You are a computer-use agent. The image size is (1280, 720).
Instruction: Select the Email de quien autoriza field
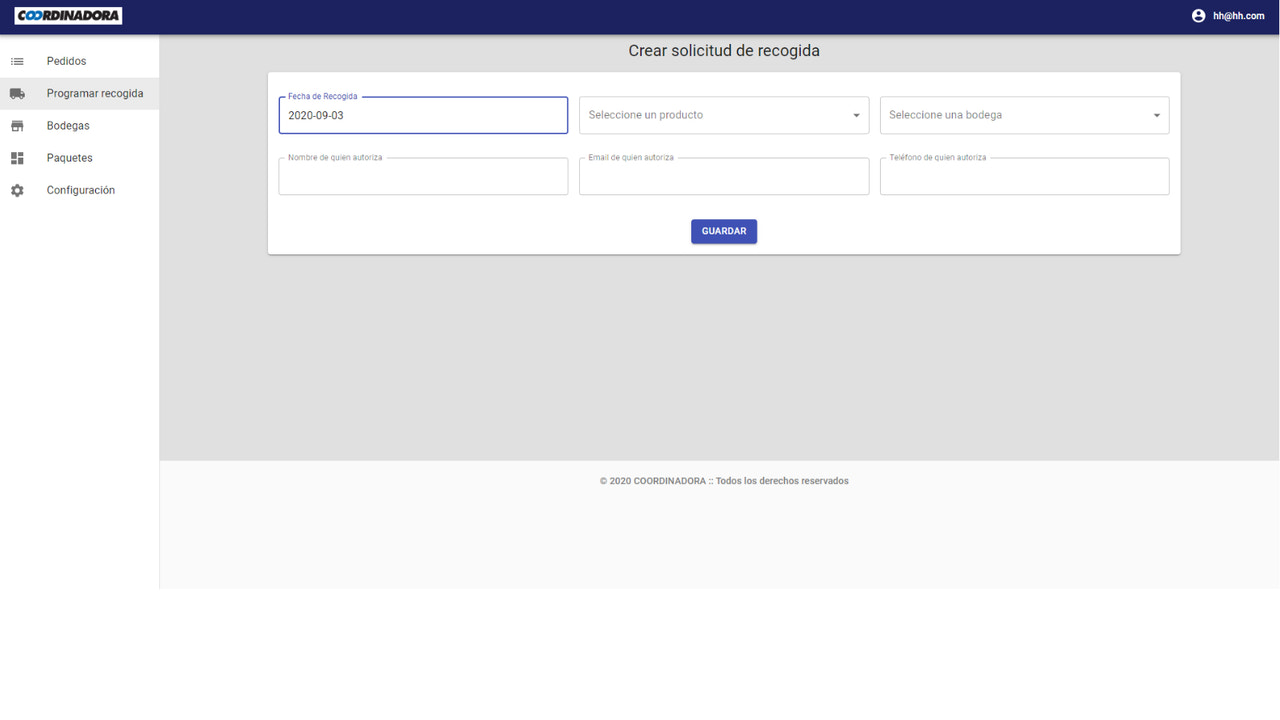(724, 176)
